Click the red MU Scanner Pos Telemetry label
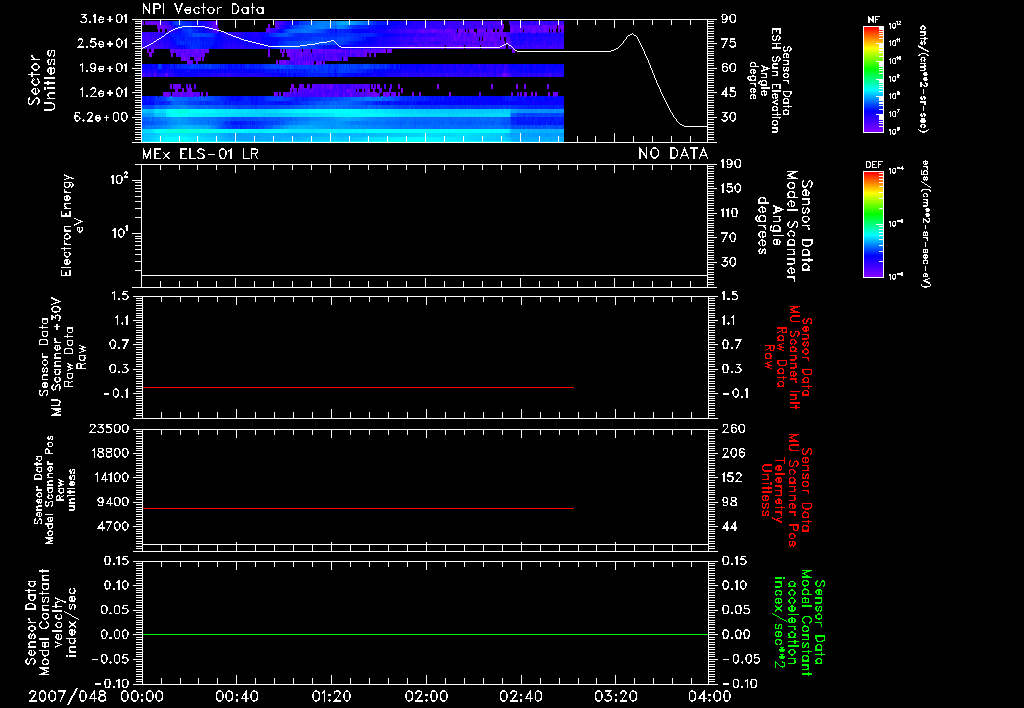1024x708 pixels. 786,490
